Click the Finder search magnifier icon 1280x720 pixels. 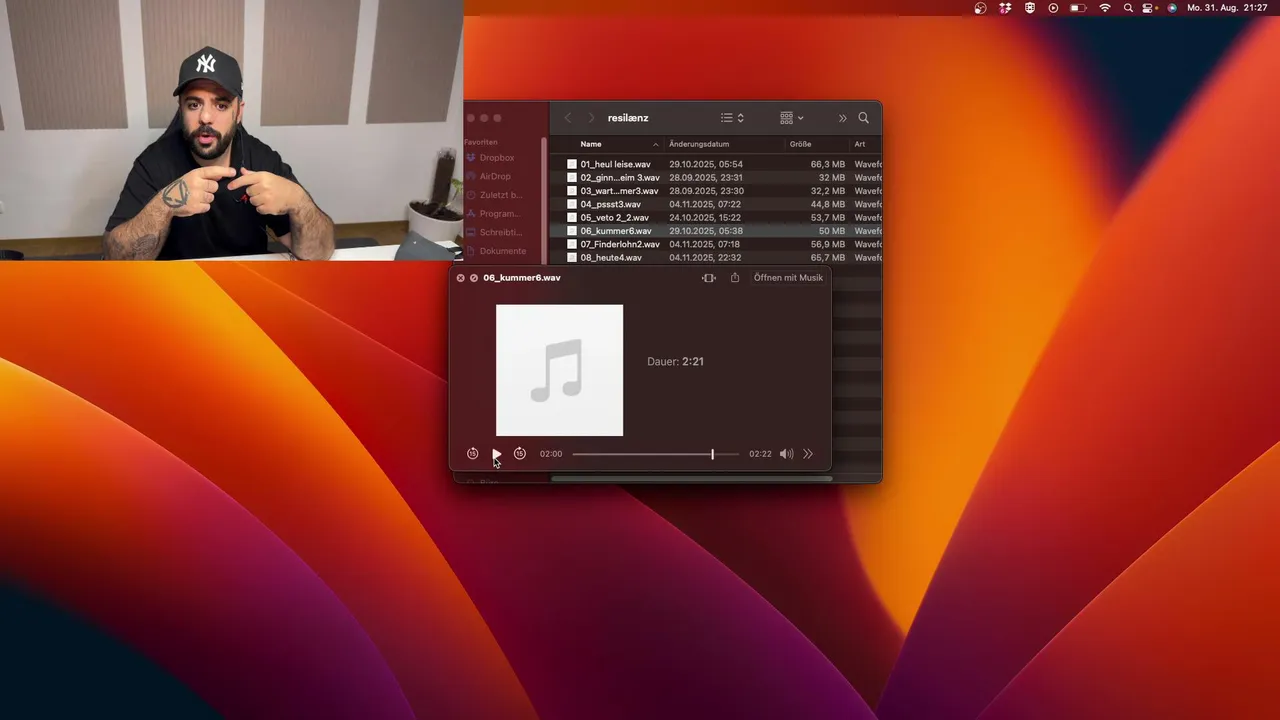(864, 118)
